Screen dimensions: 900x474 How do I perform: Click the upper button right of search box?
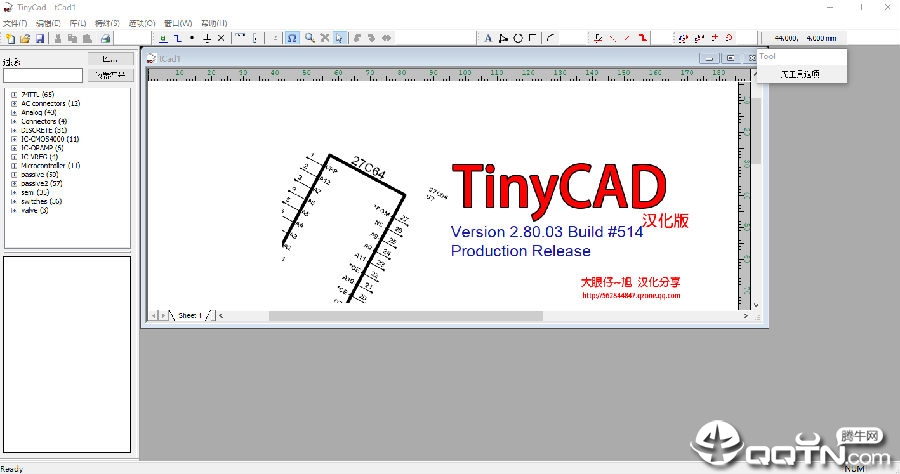coord(110,59)
